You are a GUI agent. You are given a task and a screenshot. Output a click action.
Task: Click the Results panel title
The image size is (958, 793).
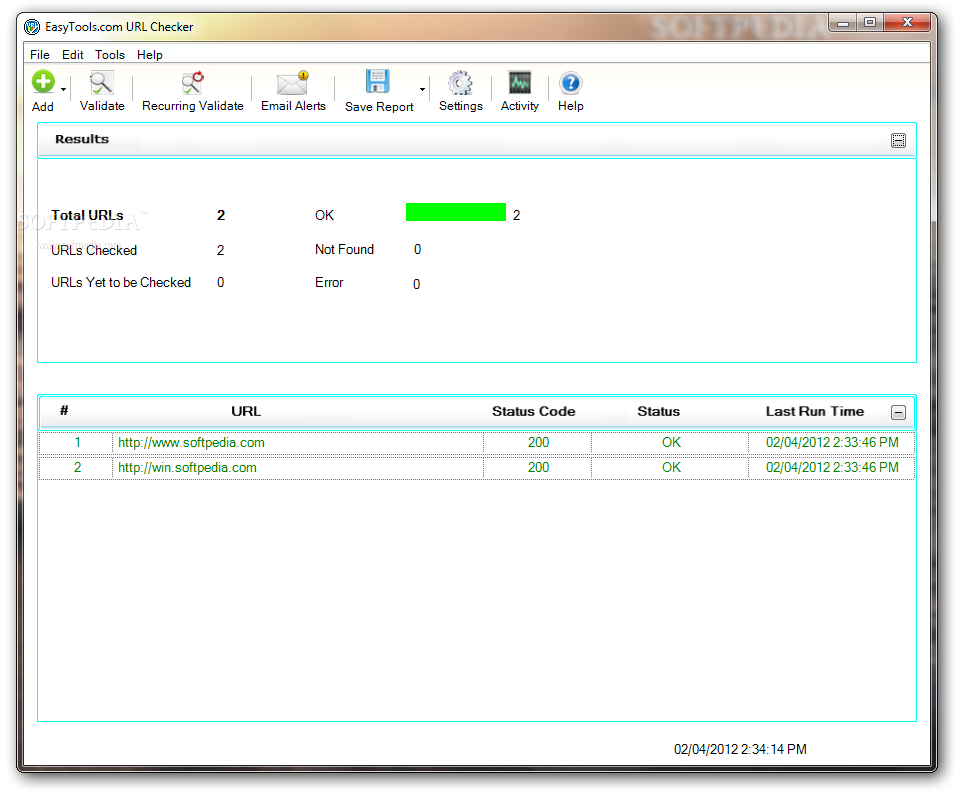(82, 139)
